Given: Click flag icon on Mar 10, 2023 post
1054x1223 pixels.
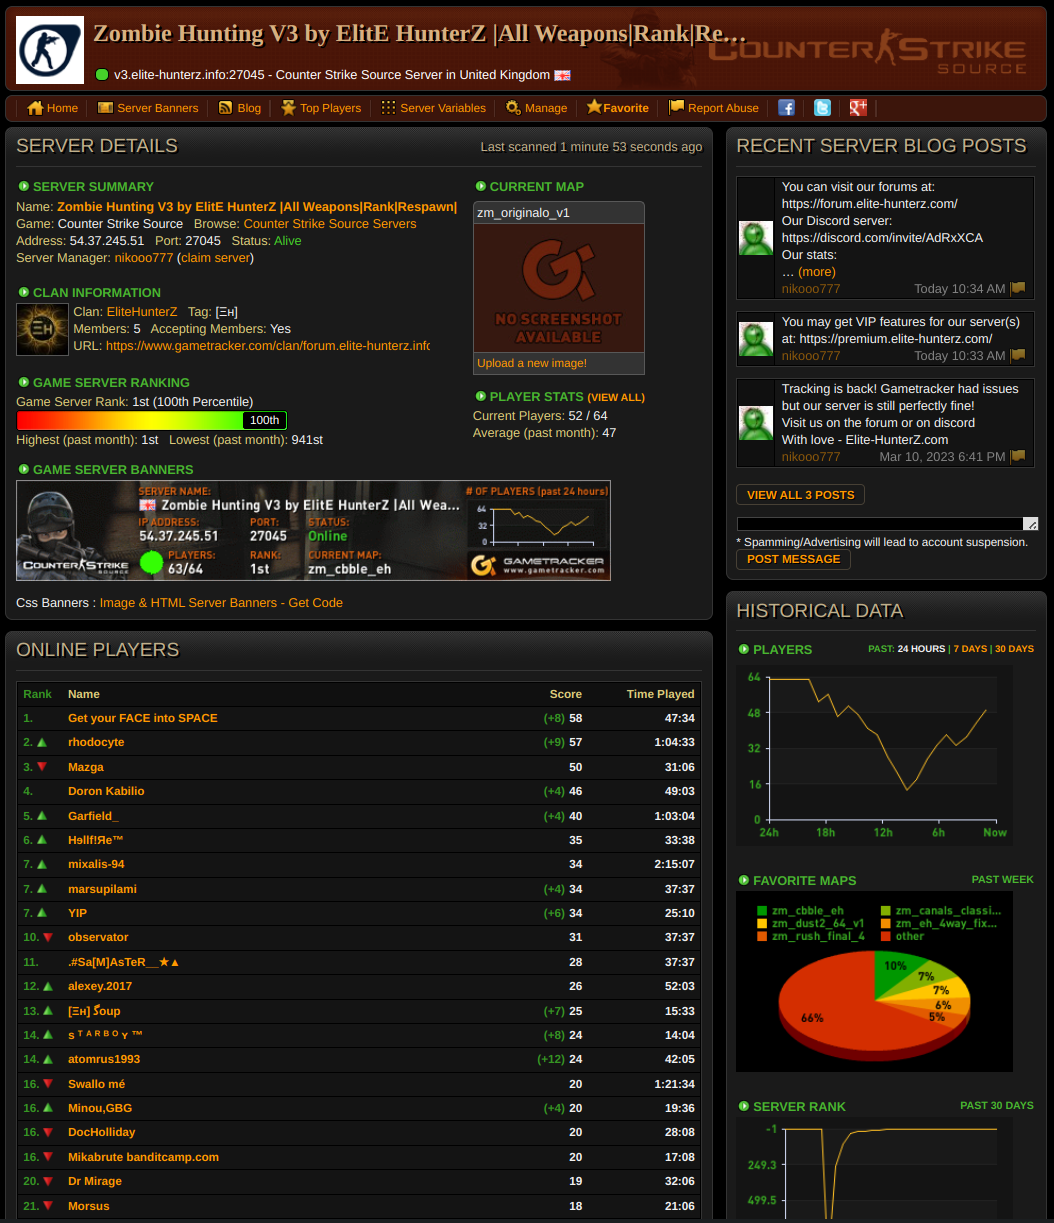Looking at the screenshot, I should pos(1018,457).
